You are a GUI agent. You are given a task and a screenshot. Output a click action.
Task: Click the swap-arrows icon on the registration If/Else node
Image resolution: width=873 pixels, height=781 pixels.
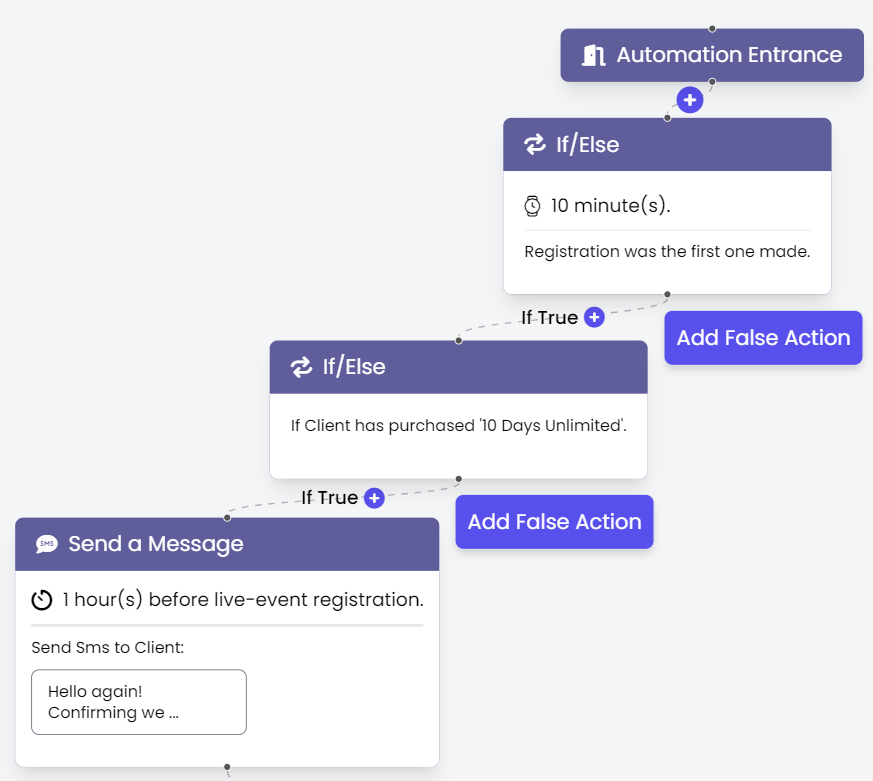click(x=535, y=145)
